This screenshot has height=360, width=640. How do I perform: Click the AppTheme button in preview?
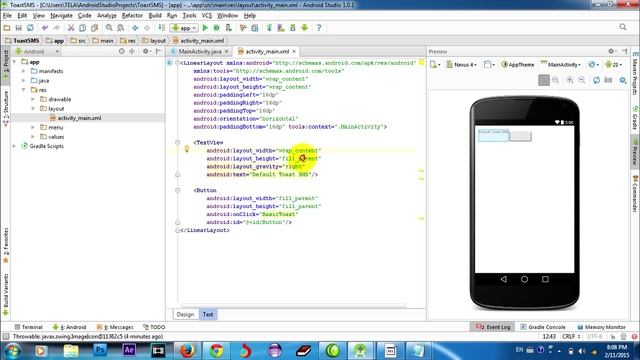[518, 64]
